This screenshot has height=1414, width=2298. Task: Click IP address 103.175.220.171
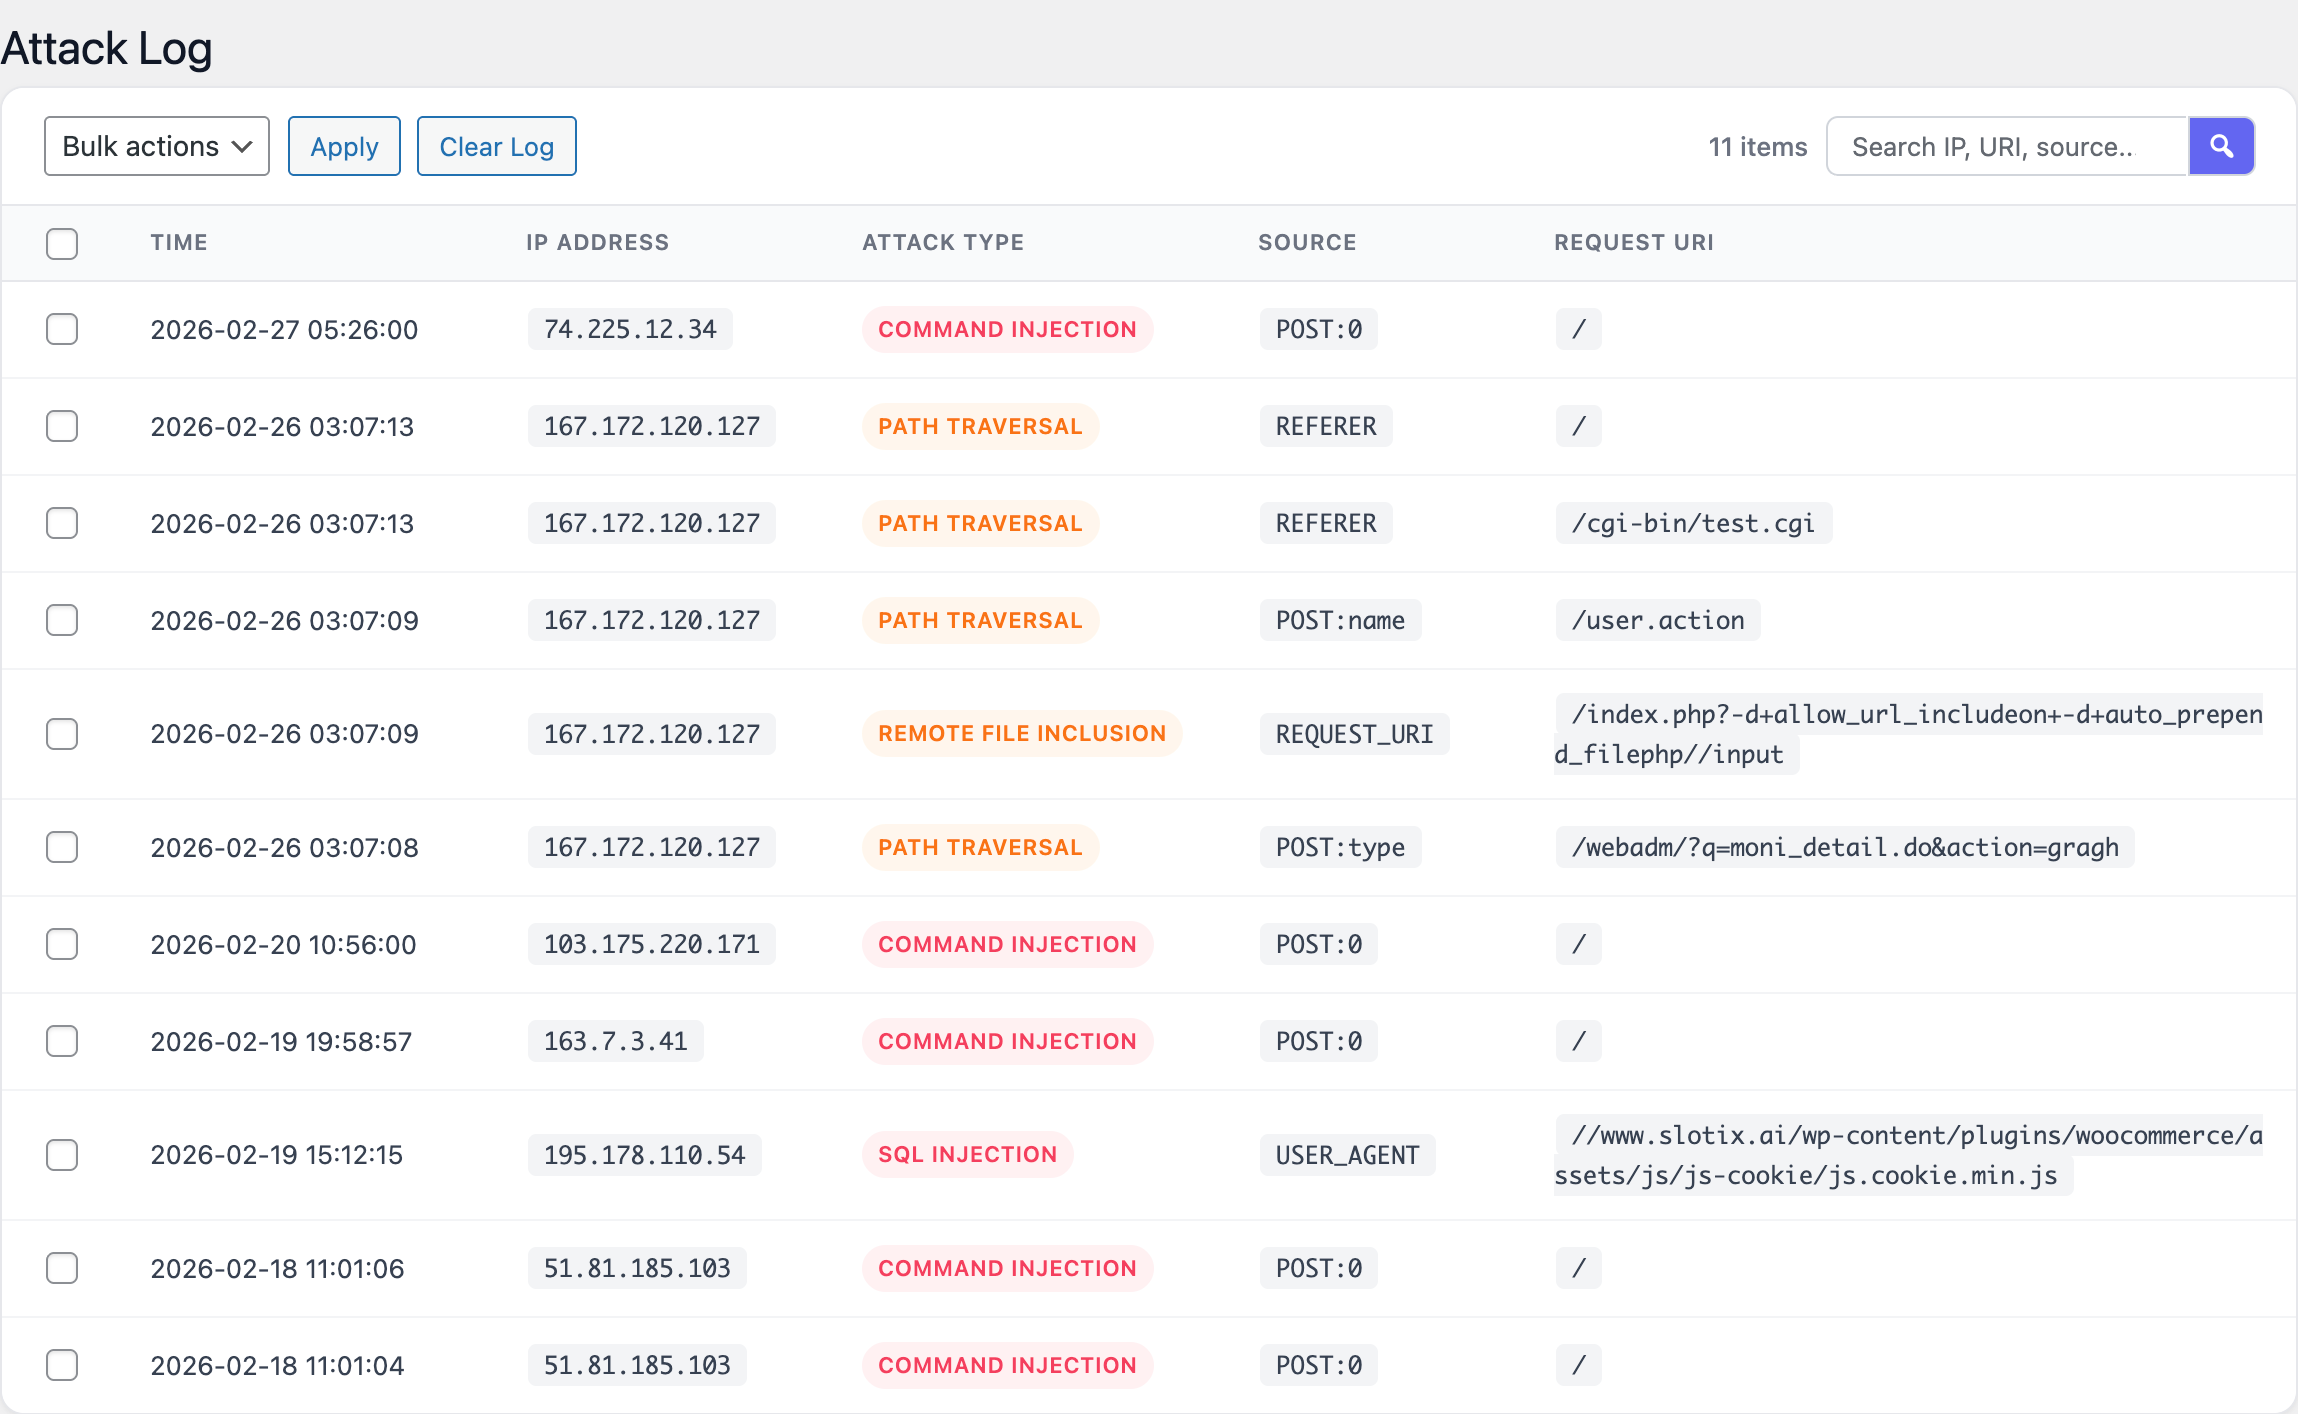coord(651,944)
